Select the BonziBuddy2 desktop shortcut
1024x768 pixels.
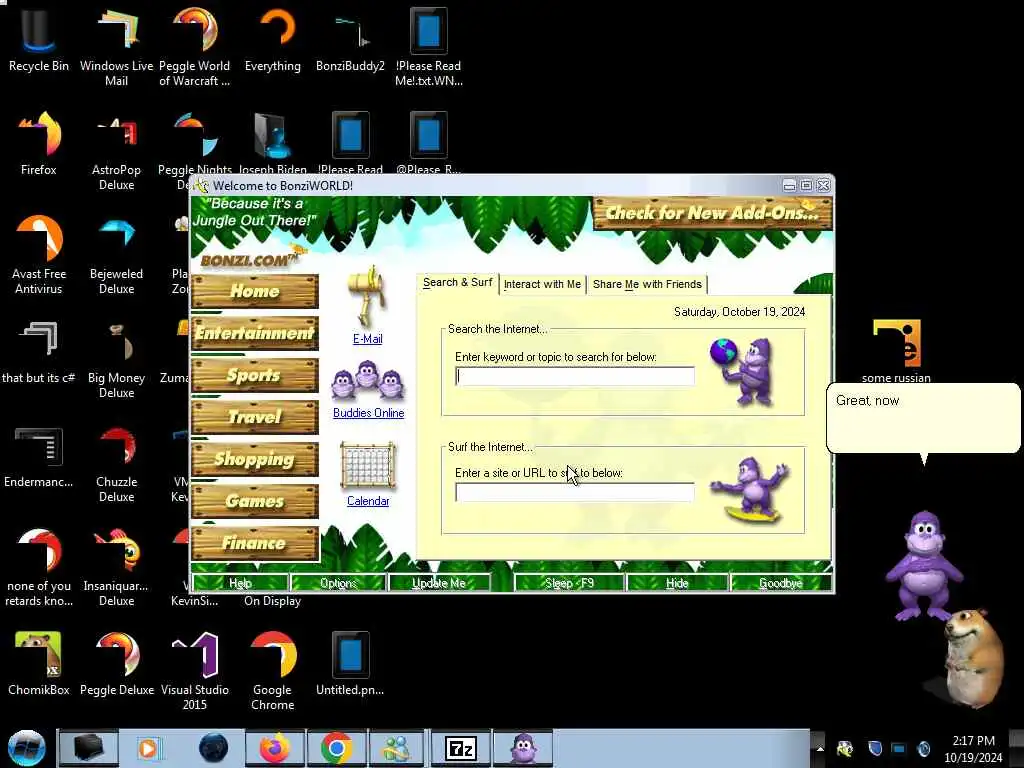[x=350, y=40]
